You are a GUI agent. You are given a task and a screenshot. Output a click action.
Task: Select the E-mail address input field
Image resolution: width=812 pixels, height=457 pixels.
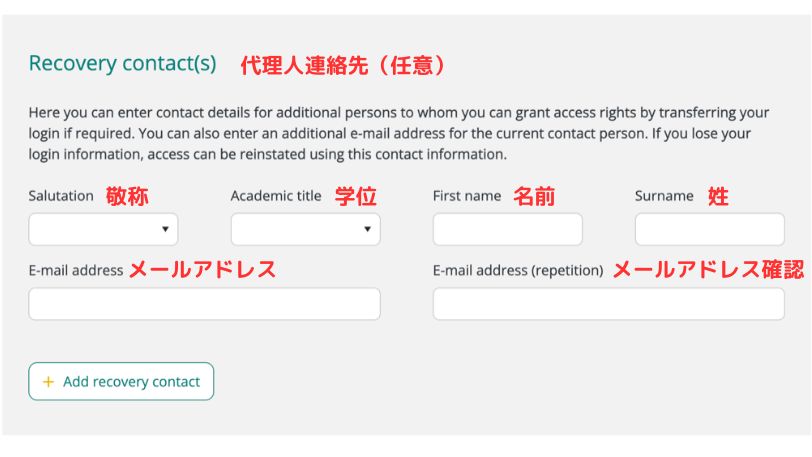click(204, 304)
